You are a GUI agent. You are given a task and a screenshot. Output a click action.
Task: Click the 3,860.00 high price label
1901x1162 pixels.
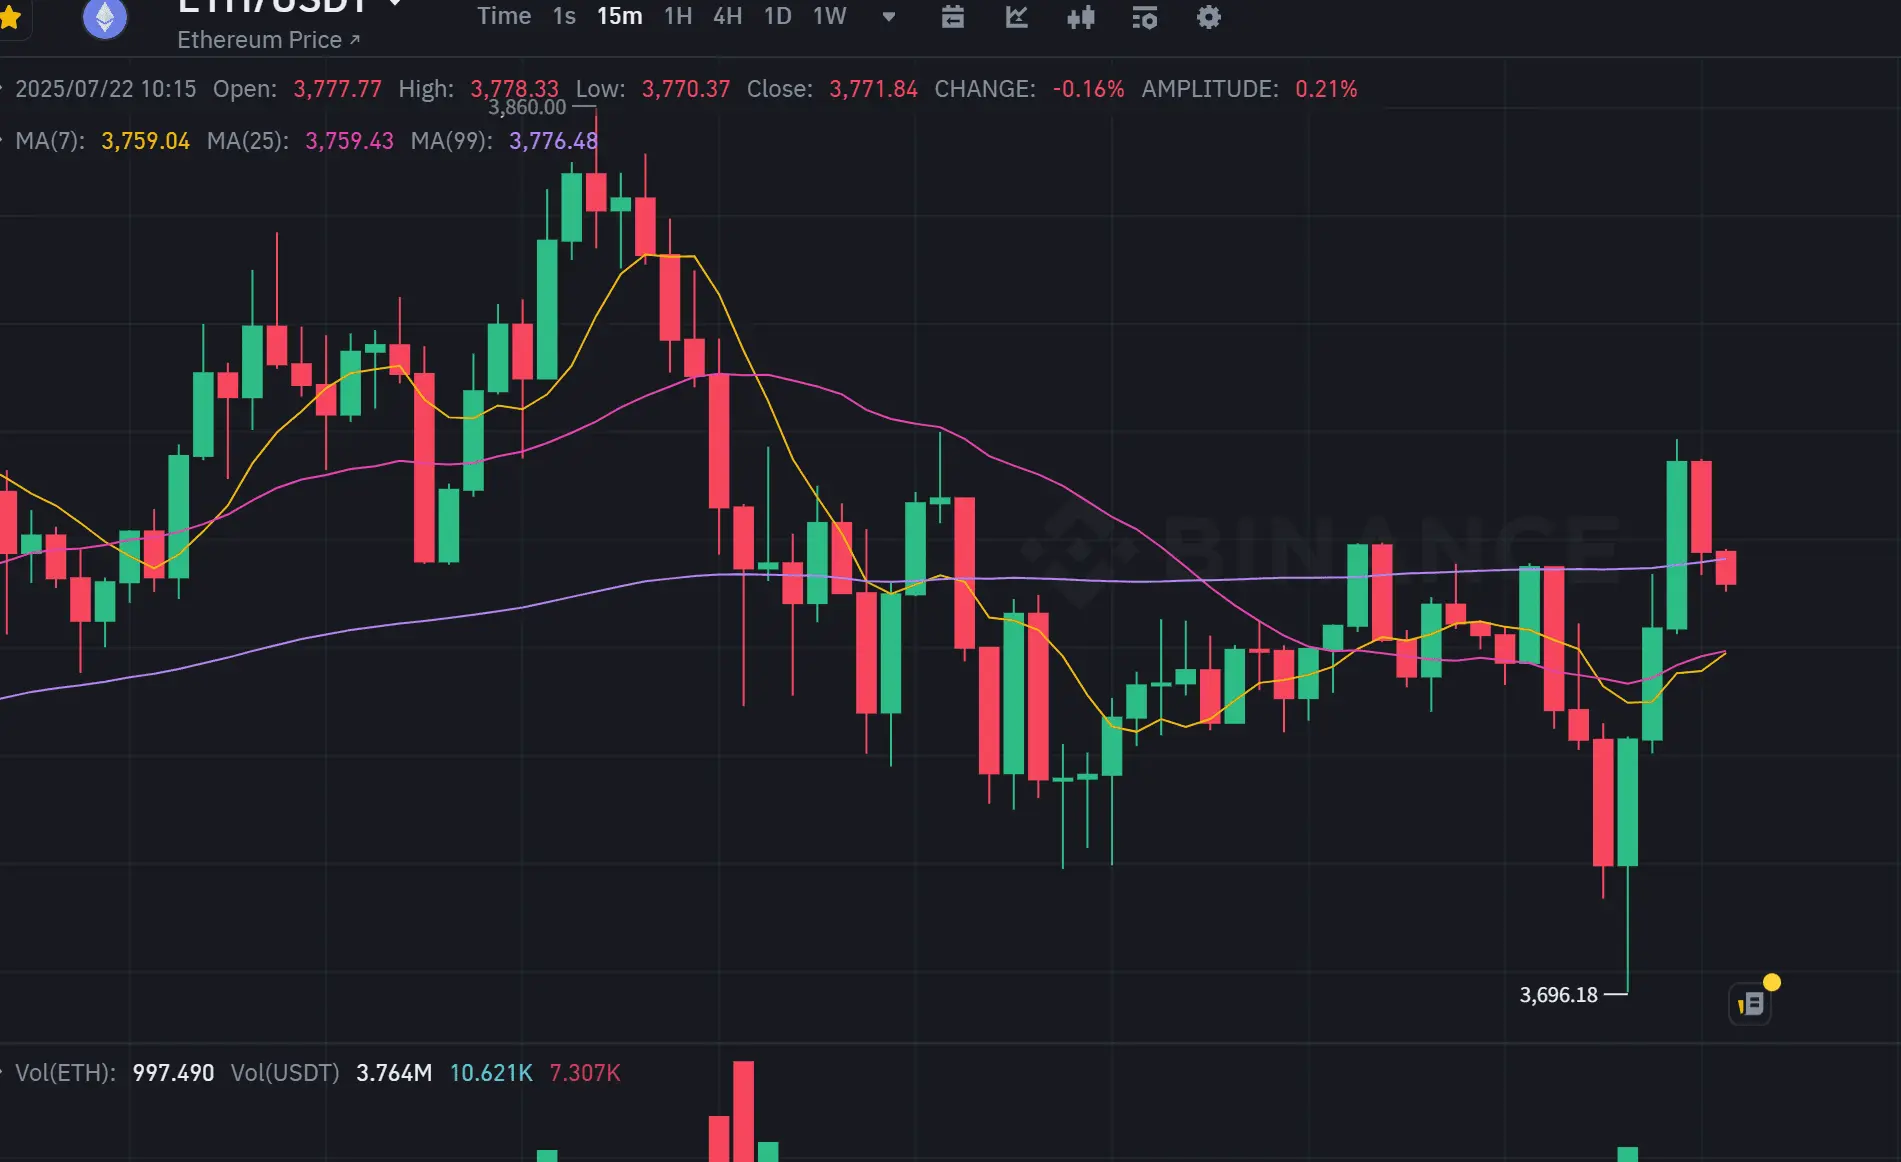pos(527,107)
